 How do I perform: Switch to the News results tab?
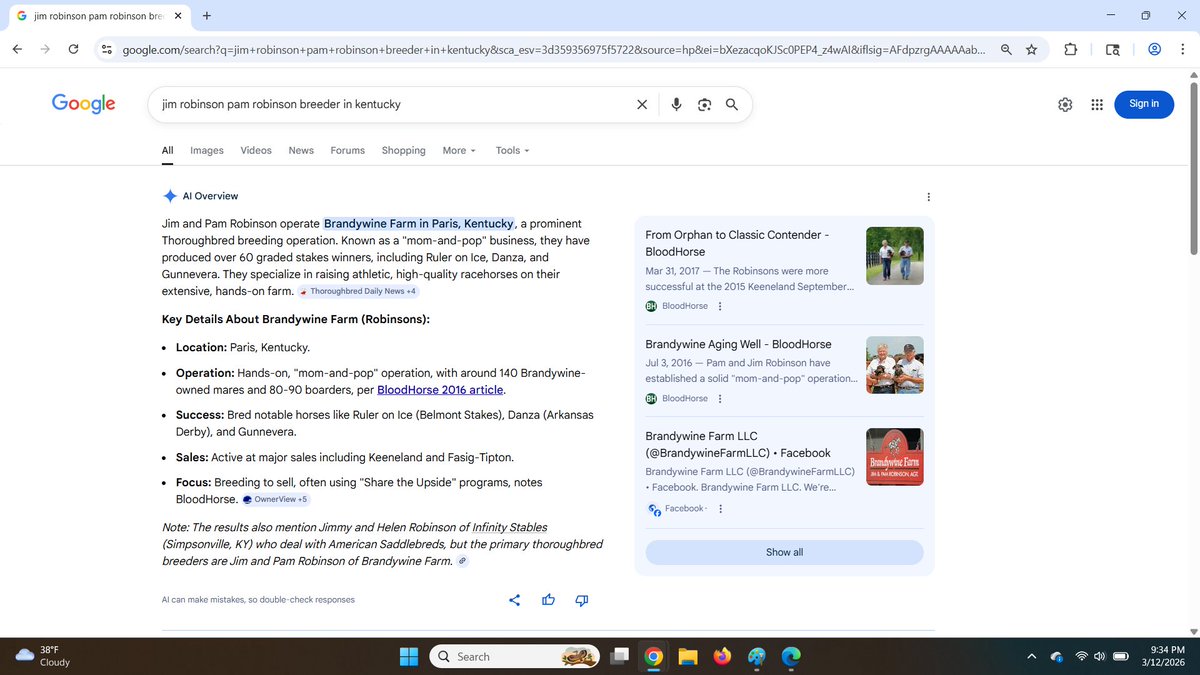[301, 150]
